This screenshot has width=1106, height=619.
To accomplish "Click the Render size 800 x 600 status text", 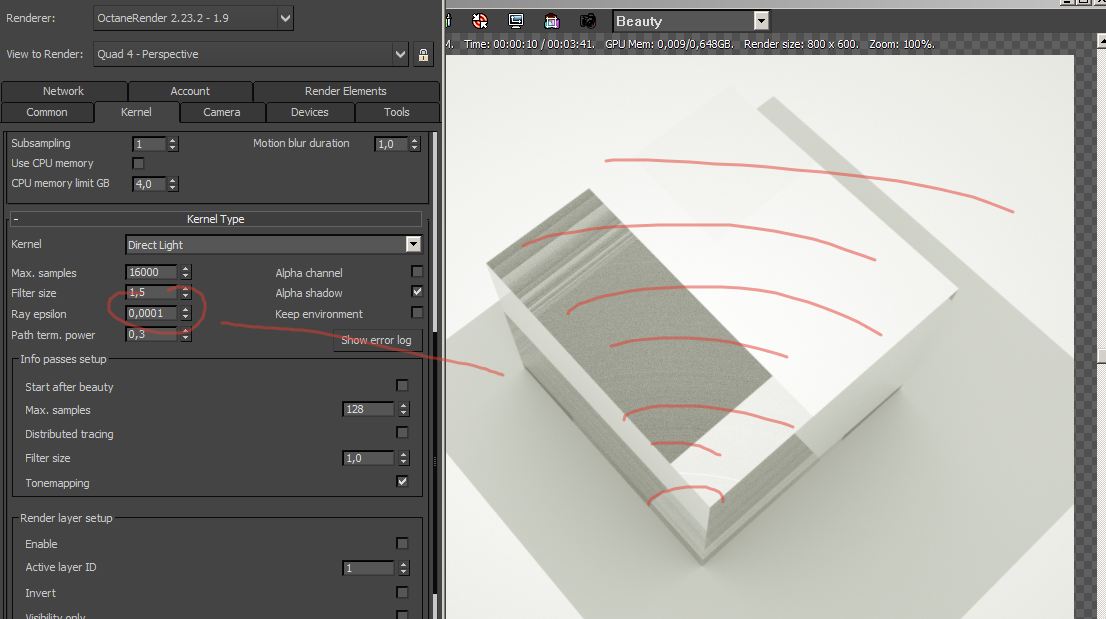I will (x=801, y=44).
